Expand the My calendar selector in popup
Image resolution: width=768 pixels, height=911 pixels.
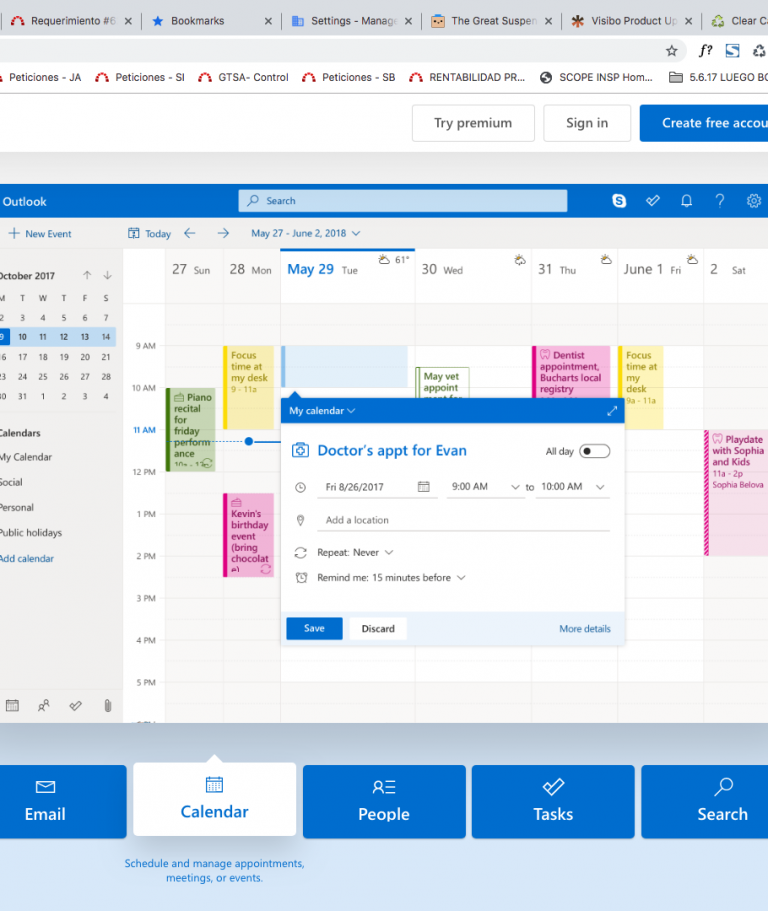pyautogui.click(x=322, y=411)
